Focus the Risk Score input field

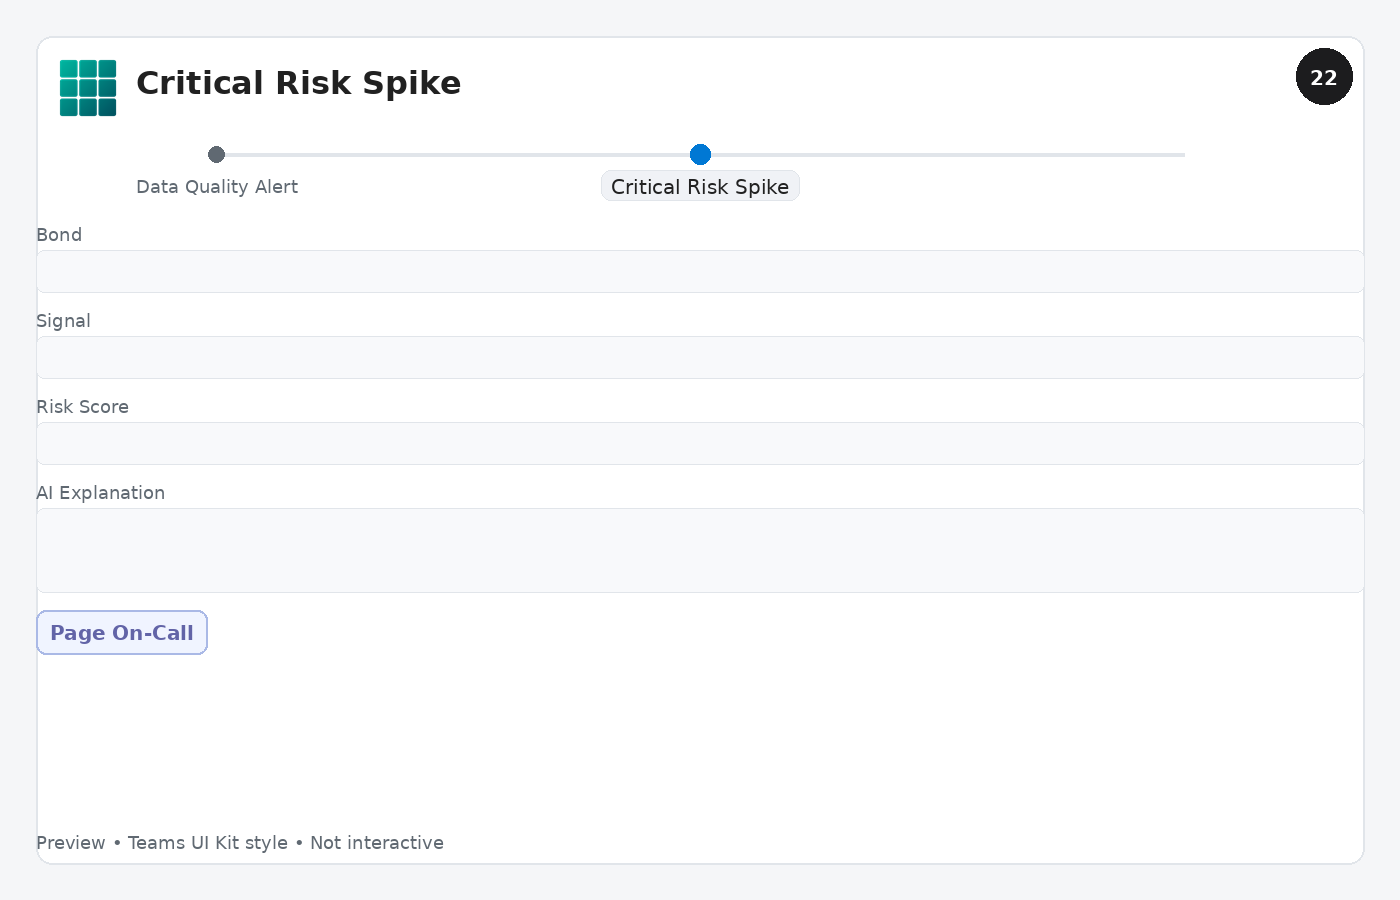point(700,443)
